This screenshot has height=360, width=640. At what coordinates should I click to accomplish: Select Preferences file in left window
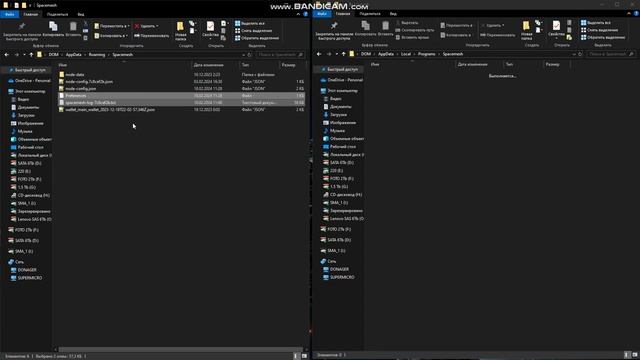[x=181, y=96]
